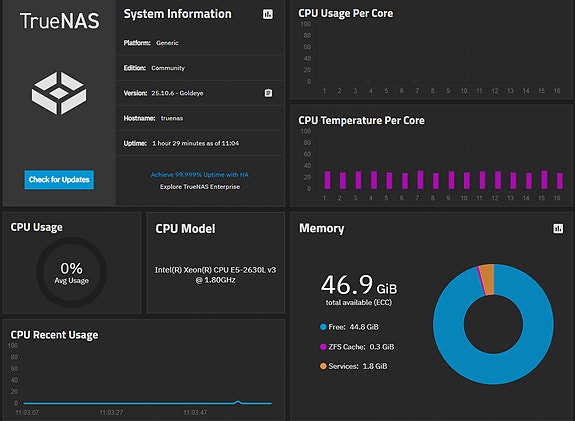Viewport: 575px width, 421px height.
Task: Click the orange Services legend dot
Action: [323, 366]
